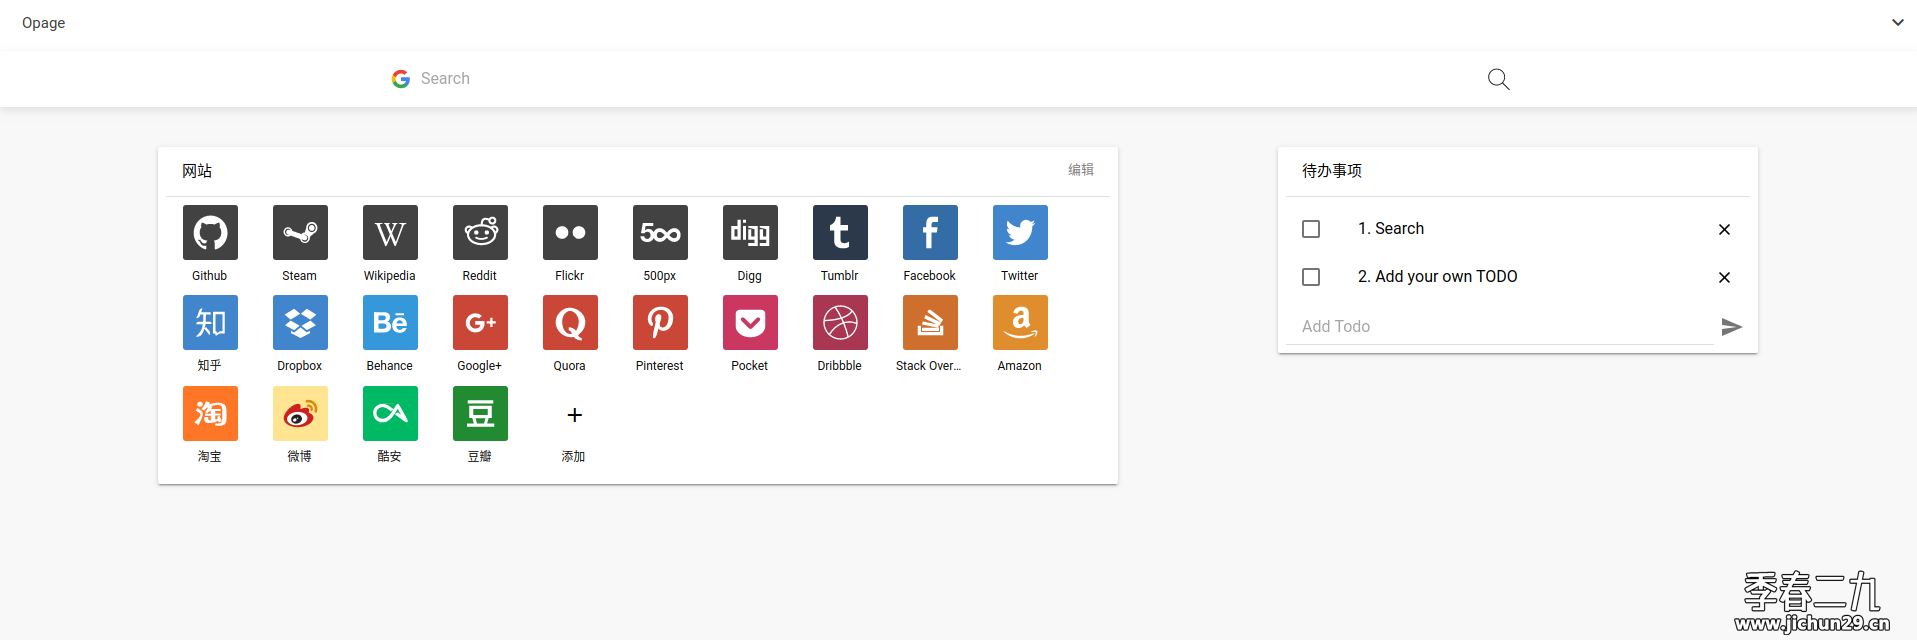Check the '1. Search' todo checkbox
Viewport: 1917px width, 640px height.
click(x=1311, y=229)
